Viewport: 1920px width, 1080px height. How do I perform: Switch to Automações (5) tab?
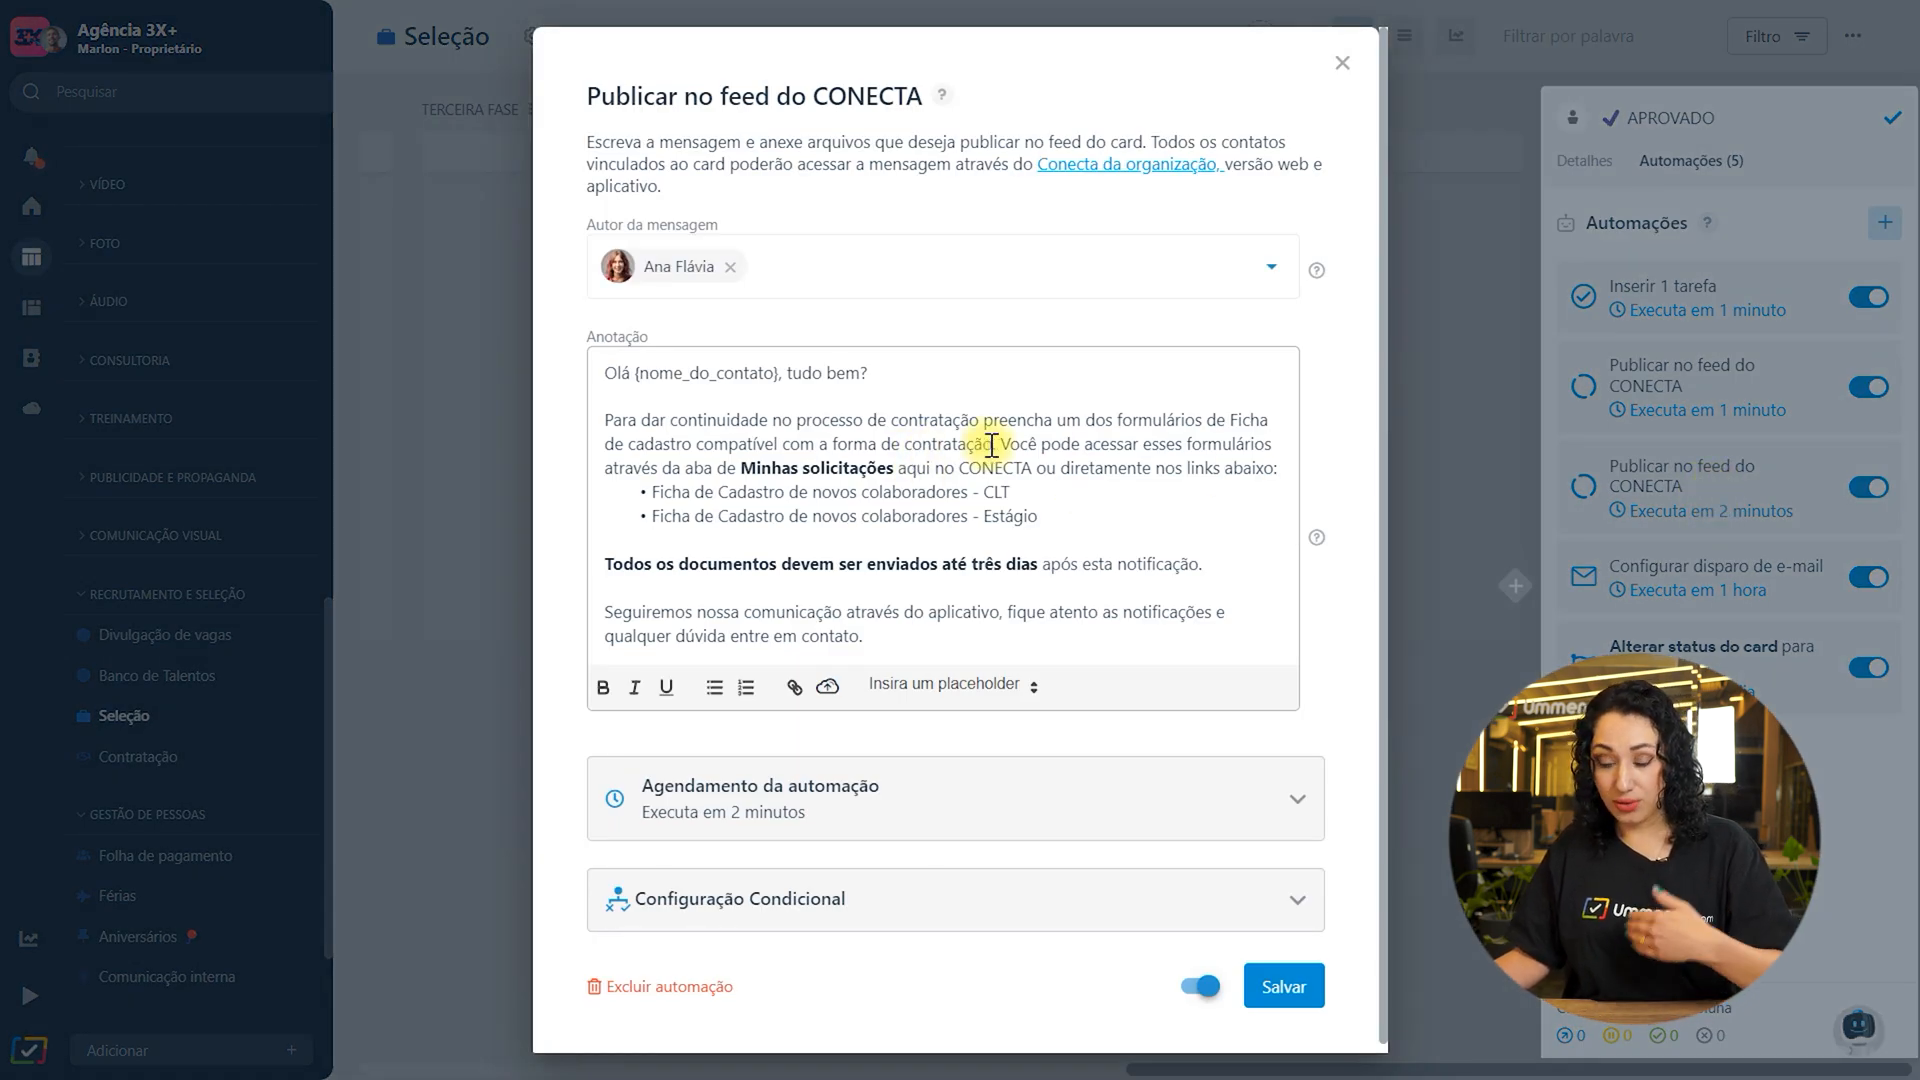coord(1691,161)
